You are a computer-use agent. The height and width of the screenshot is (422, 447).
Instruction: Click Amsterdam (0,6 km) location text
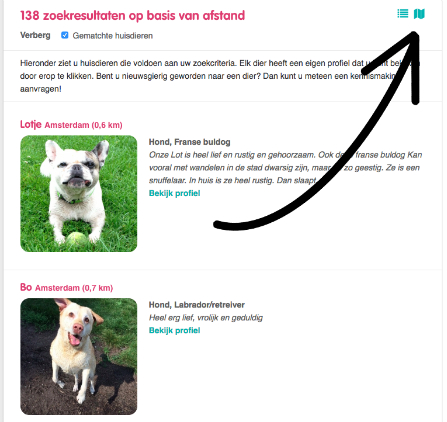point(83,125)
